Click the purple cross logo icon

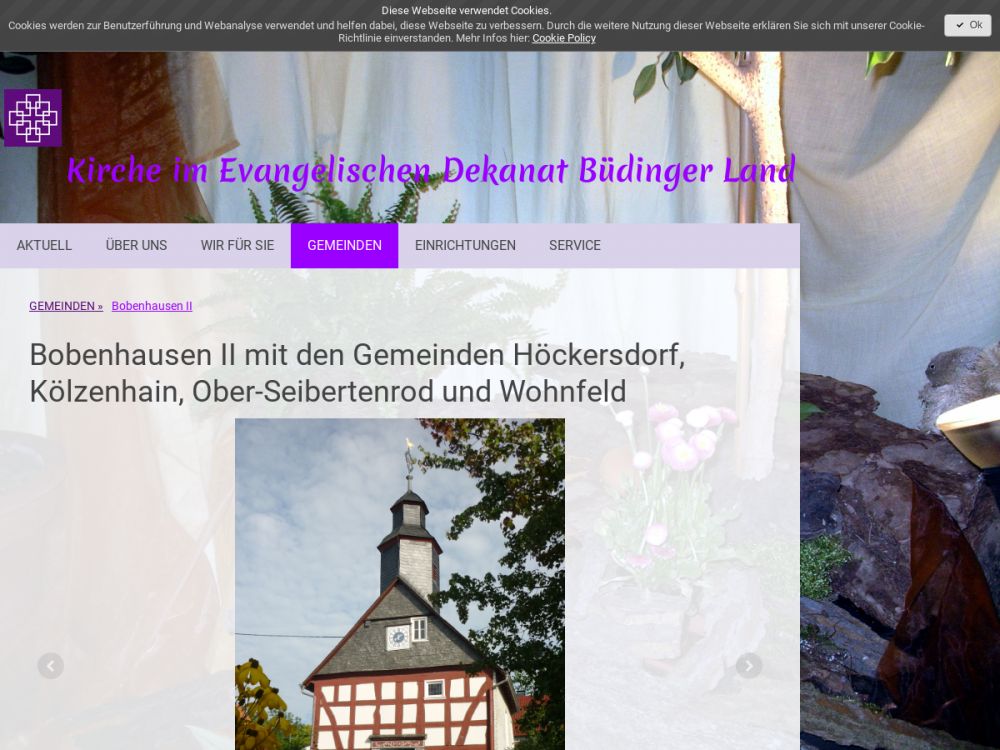(33, 118)
